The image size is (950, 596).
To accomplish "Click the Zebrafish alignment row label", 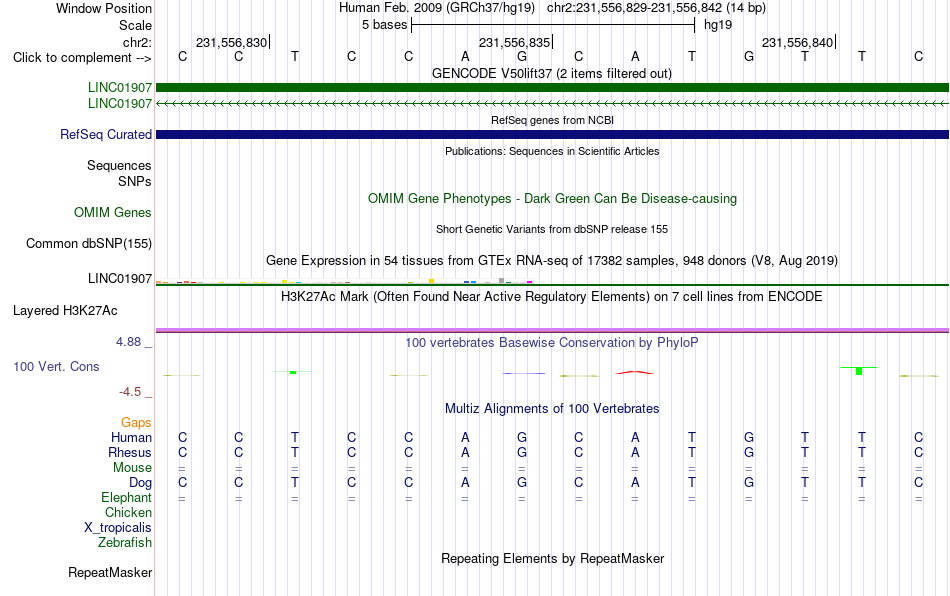I will (125, 542).
